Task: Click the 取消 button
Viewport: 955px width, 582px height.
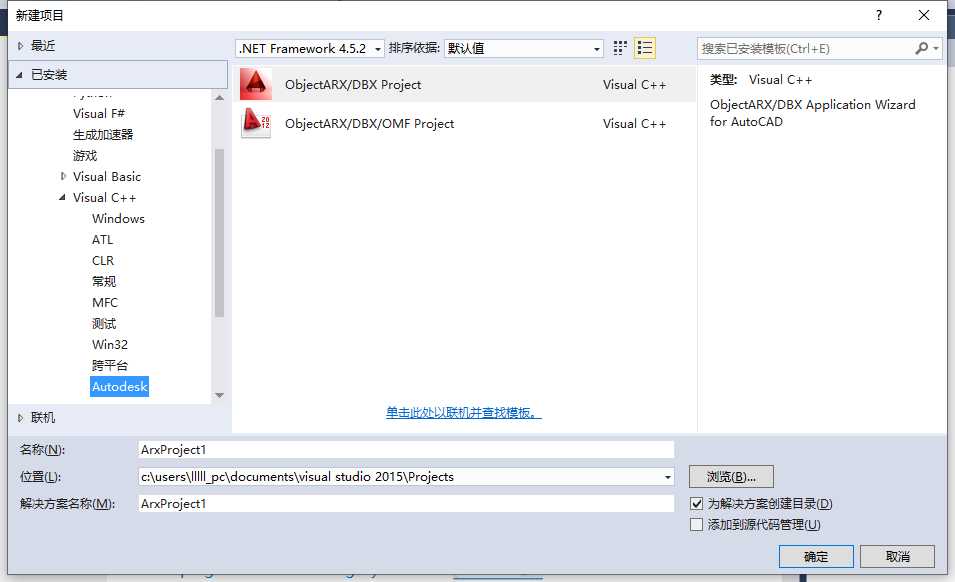Action: tap(898, 556)
